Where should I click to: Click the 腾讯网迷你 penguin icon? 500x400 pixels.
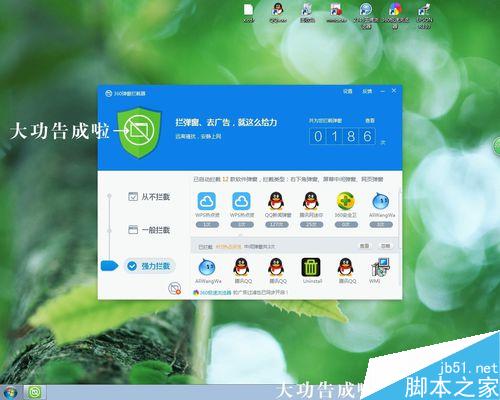[x=311, y=201]
